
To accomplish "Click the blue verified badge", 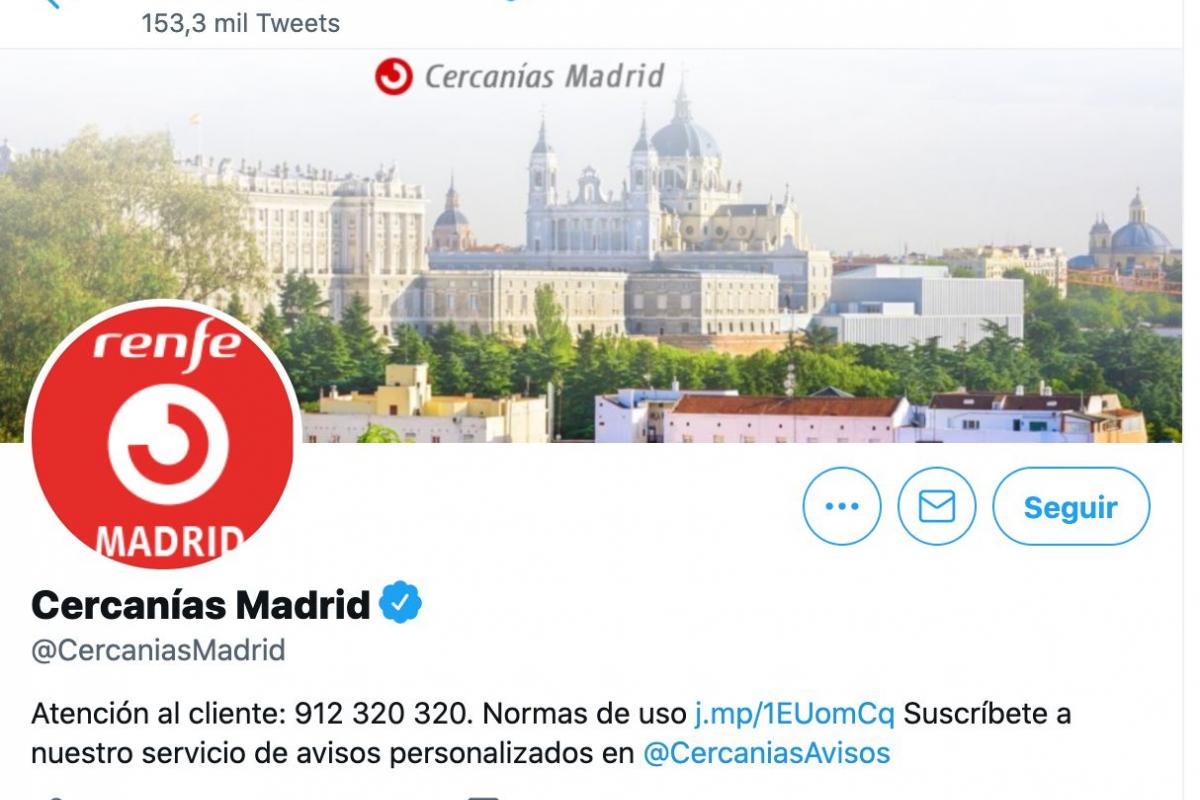I will (x=401, y=603).
